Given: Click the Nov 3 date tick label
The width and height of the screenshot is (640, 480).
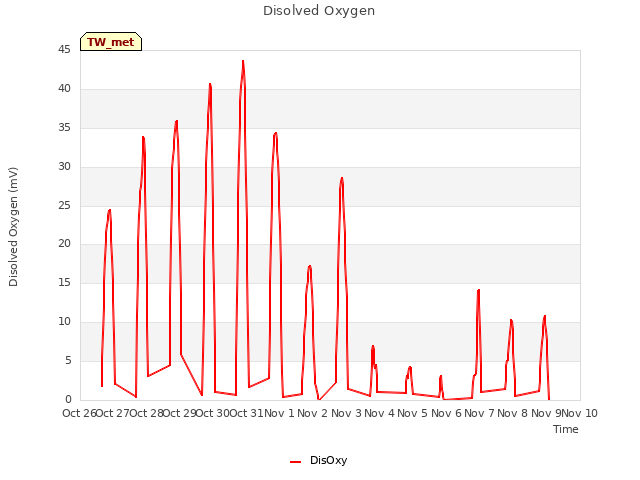Looking at the screenshot, I should click(x=346, y=413).
